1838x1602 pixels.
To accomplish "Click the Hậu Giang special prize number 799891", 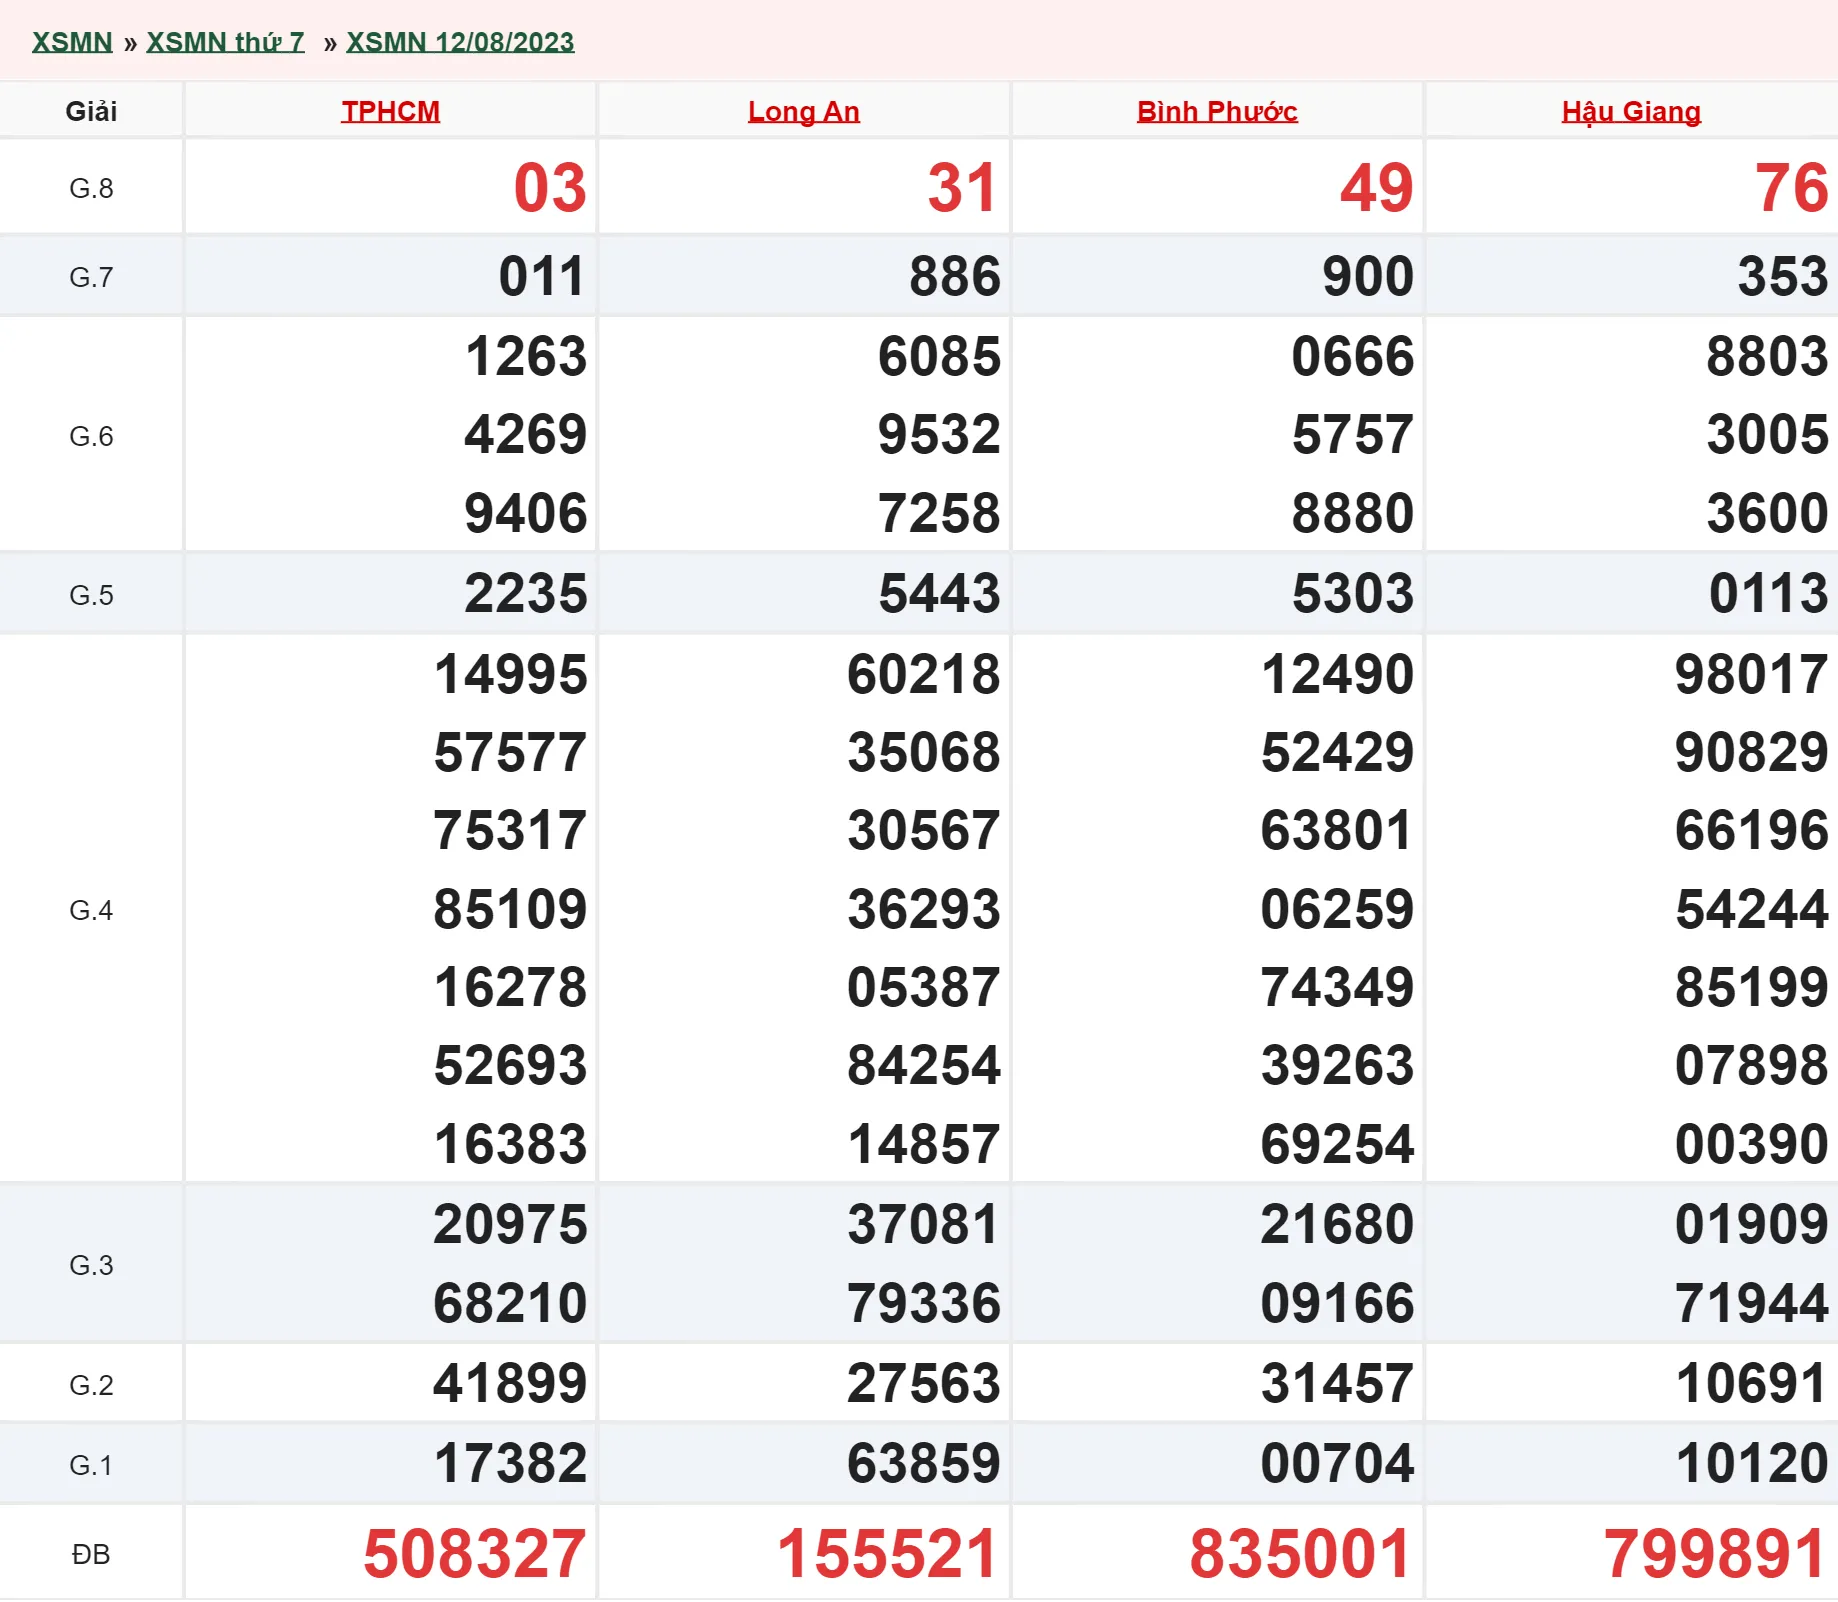I will click(x=1715, y=1554).
